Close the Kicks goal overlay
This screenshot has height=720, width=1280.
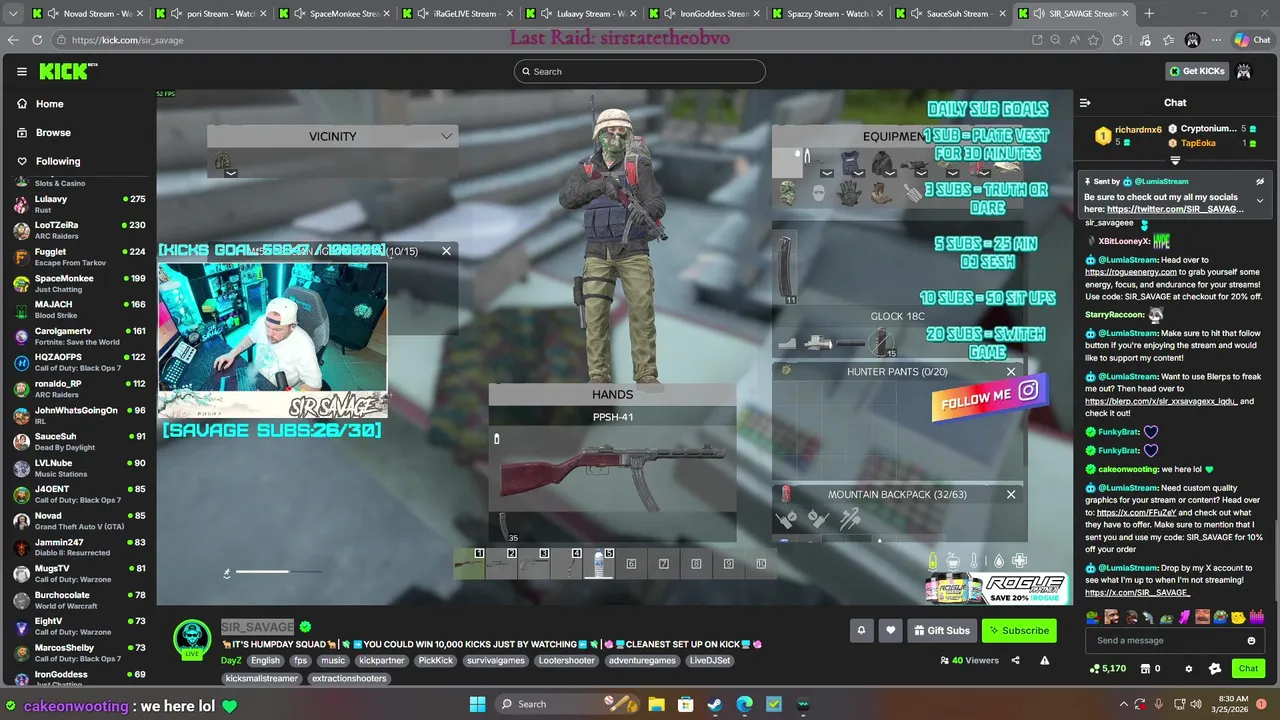click(446, 251)
